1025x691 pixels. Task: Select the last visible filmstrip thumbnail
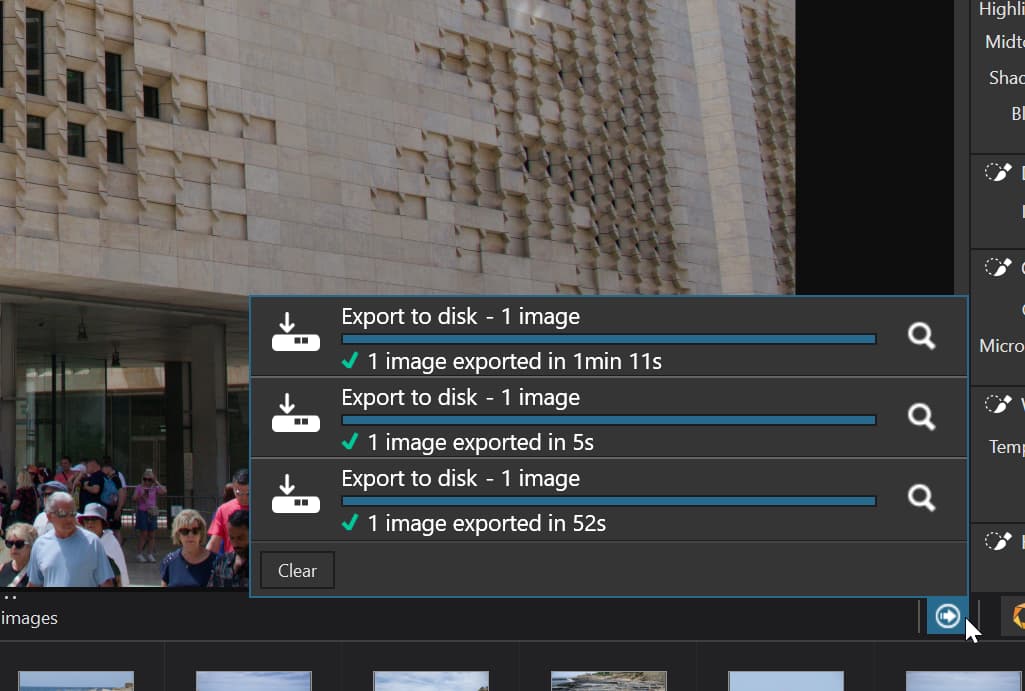pos(963,681)
